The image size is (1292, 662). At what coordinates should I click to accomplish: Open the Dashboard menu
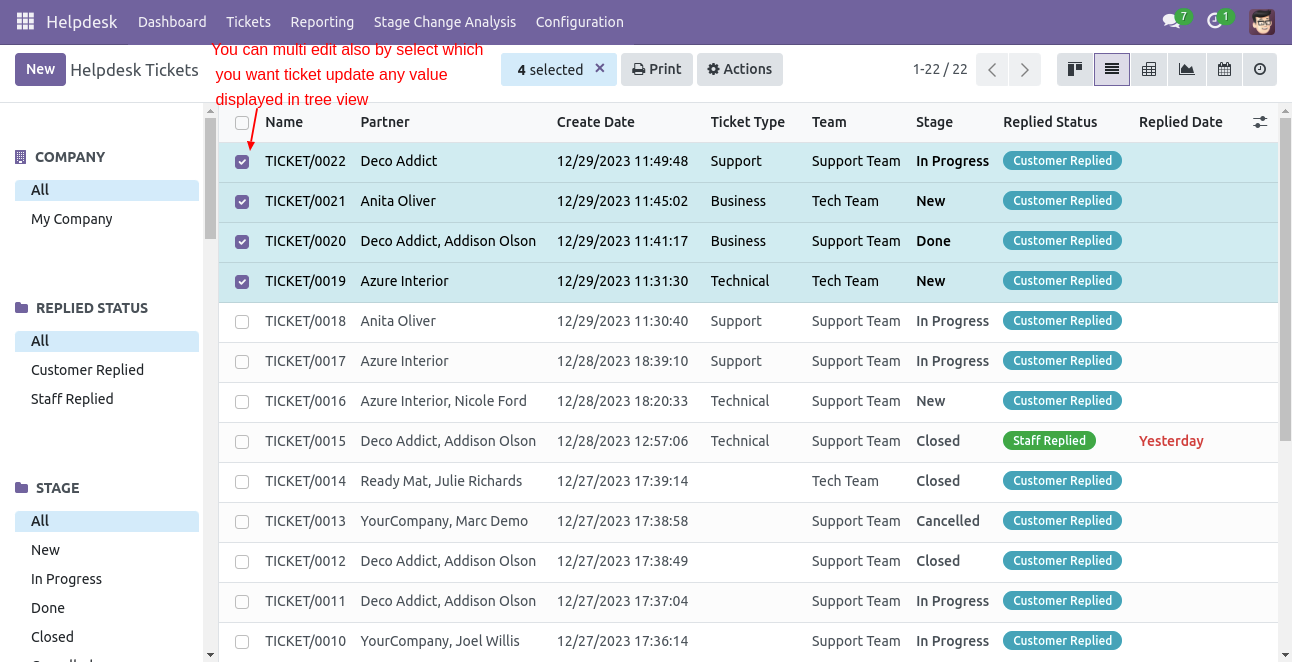click(172, 22)
